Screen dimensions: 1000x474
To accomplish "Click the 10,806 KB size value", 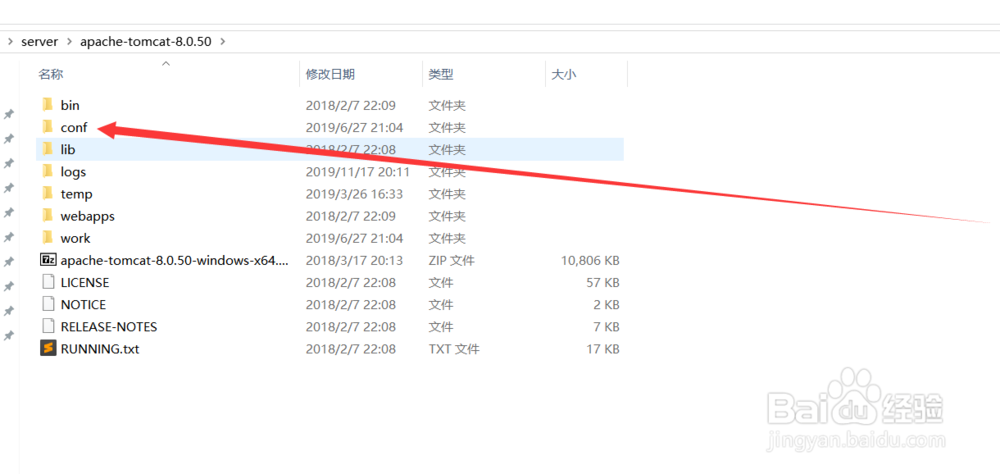I will (x=590, y=261).
